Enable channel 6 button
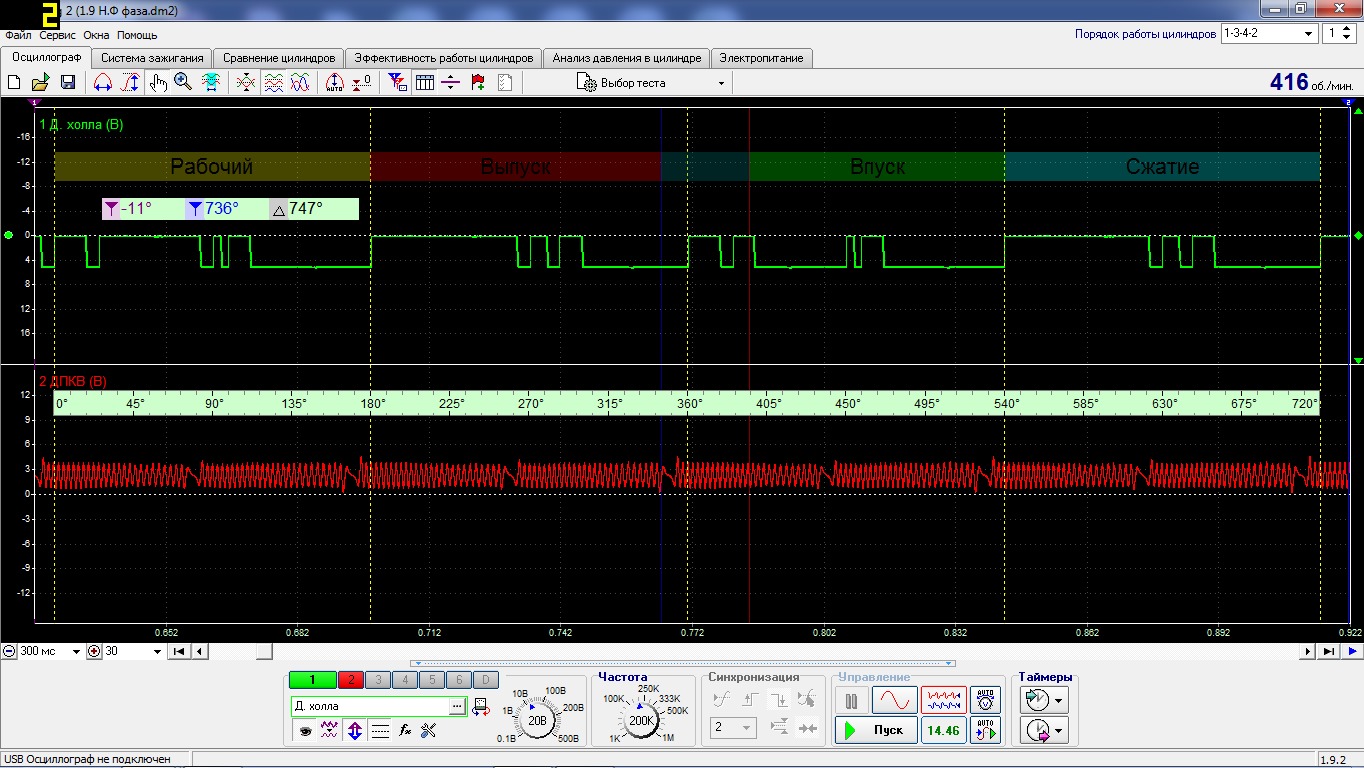 click(x=457, y=680)
